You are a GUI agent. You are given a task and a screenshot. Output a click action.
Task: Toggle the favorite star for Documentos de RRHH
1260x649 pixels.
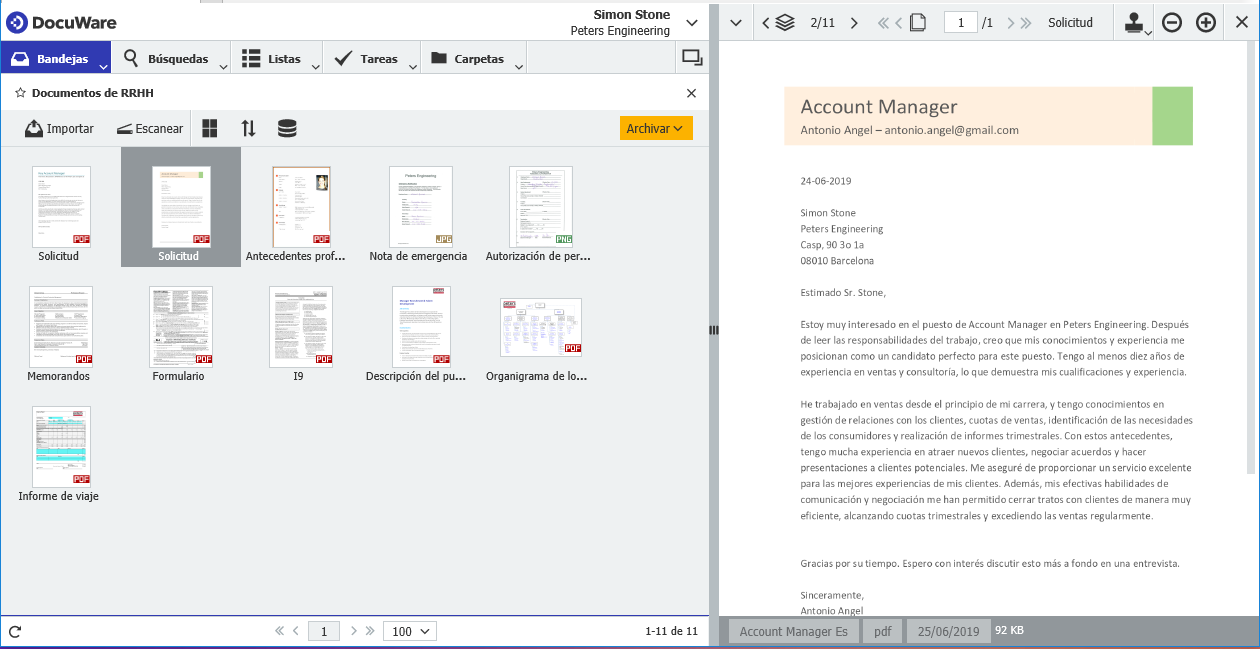(18, 92)
